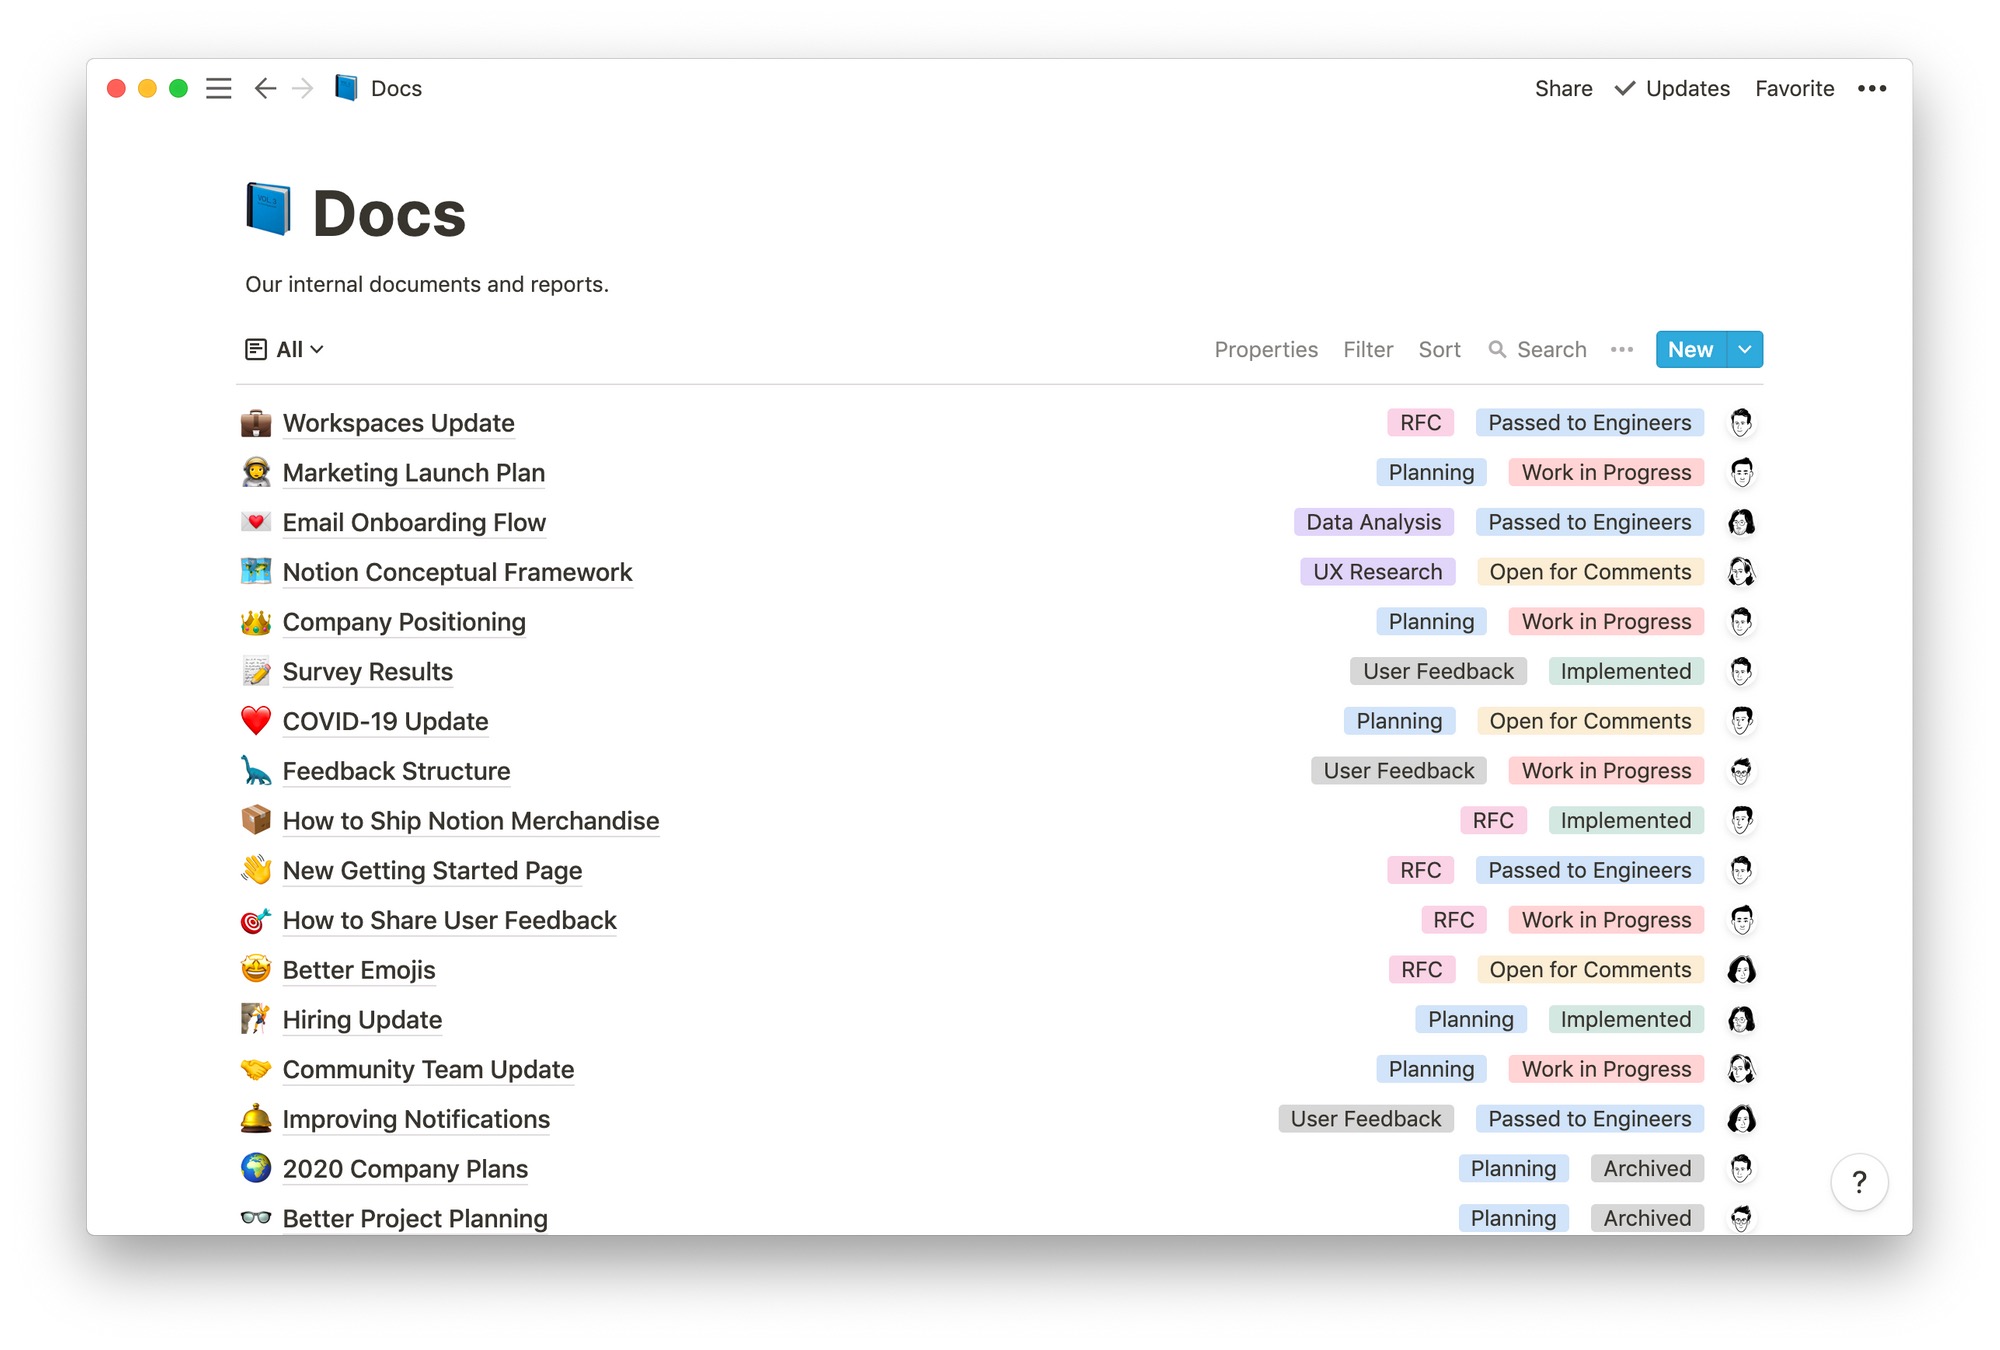This screenshot has width=2000, height=1350.
Task: Open the Survey Results document
Action: (x=367, y=671)
